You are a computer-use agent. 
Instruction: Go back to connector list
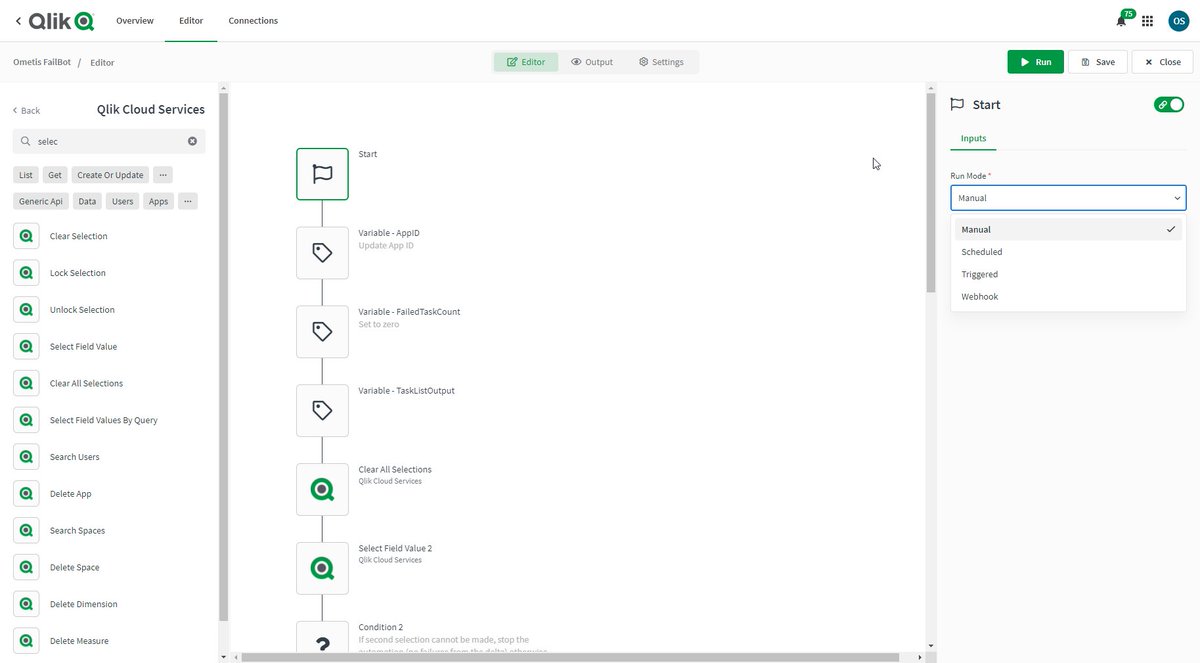27,111
